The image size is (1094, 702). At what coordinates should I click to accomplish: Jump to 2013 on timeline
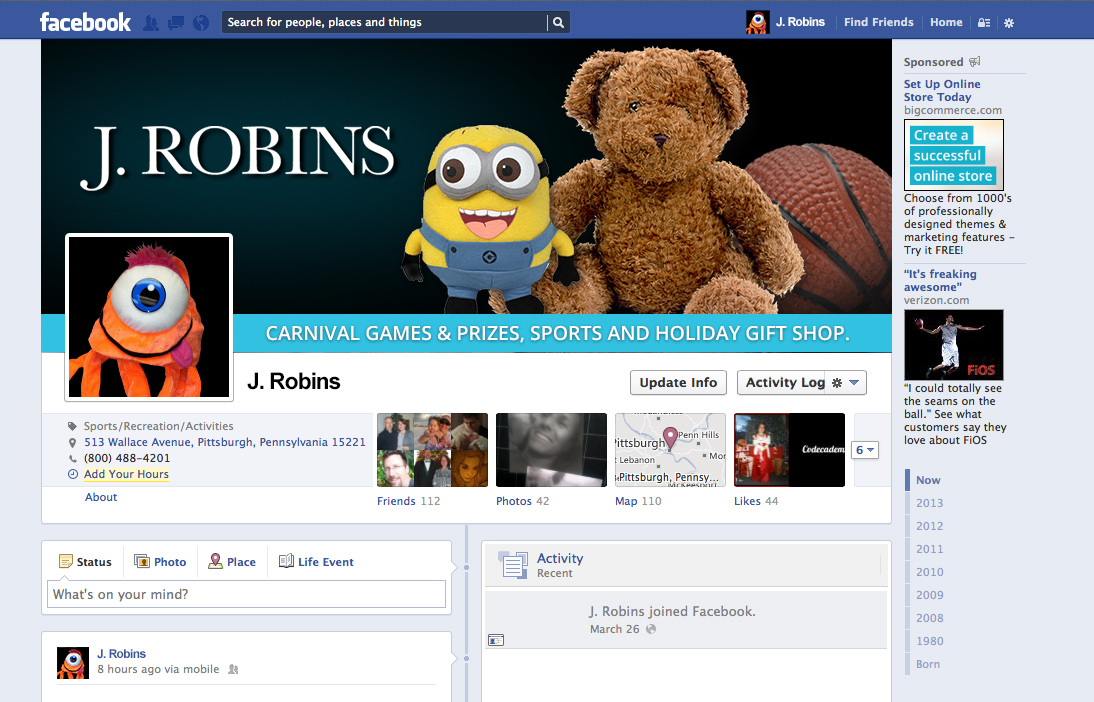[x=929, y=503]
